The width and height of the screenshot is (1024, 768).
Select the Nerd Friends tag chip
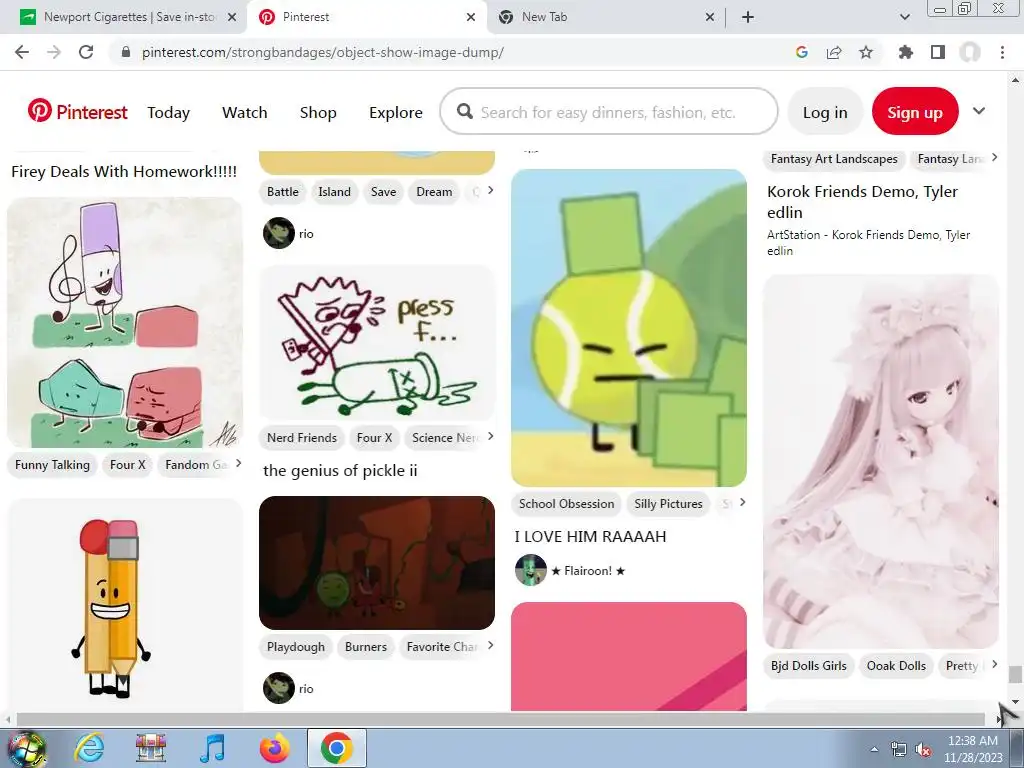[x=302, y=438]
